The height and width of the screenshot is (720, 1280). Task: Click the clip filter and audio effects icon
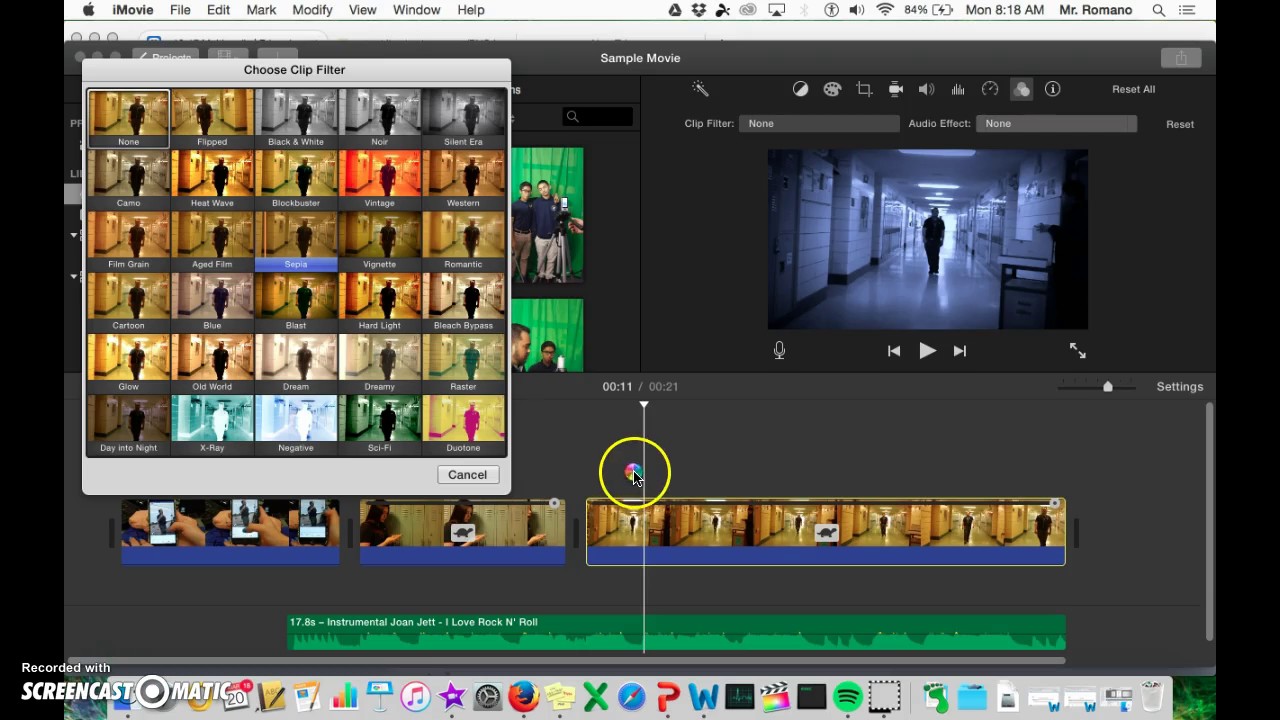(x=1021, y=89)
